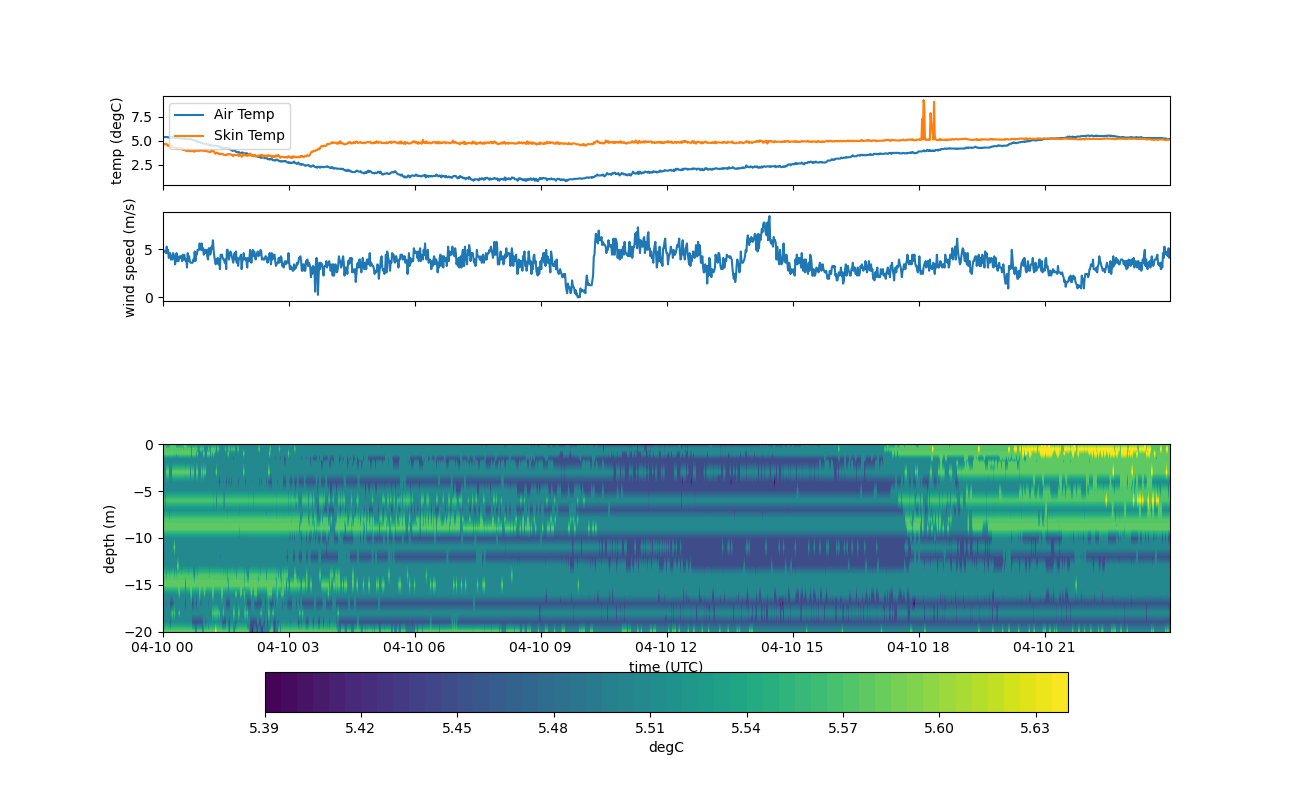Click the temp (degC) axis label
Screen dimensions: 1300x800
click(117, 141)
